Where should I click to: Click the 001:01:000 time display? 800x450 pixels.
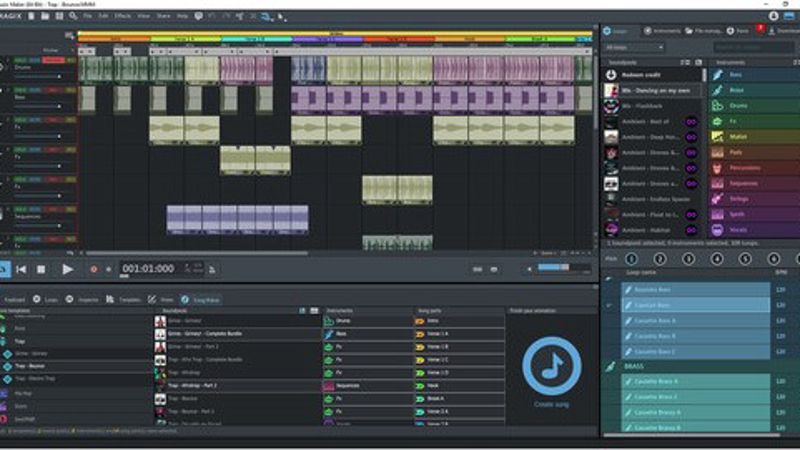pos(148,268)
